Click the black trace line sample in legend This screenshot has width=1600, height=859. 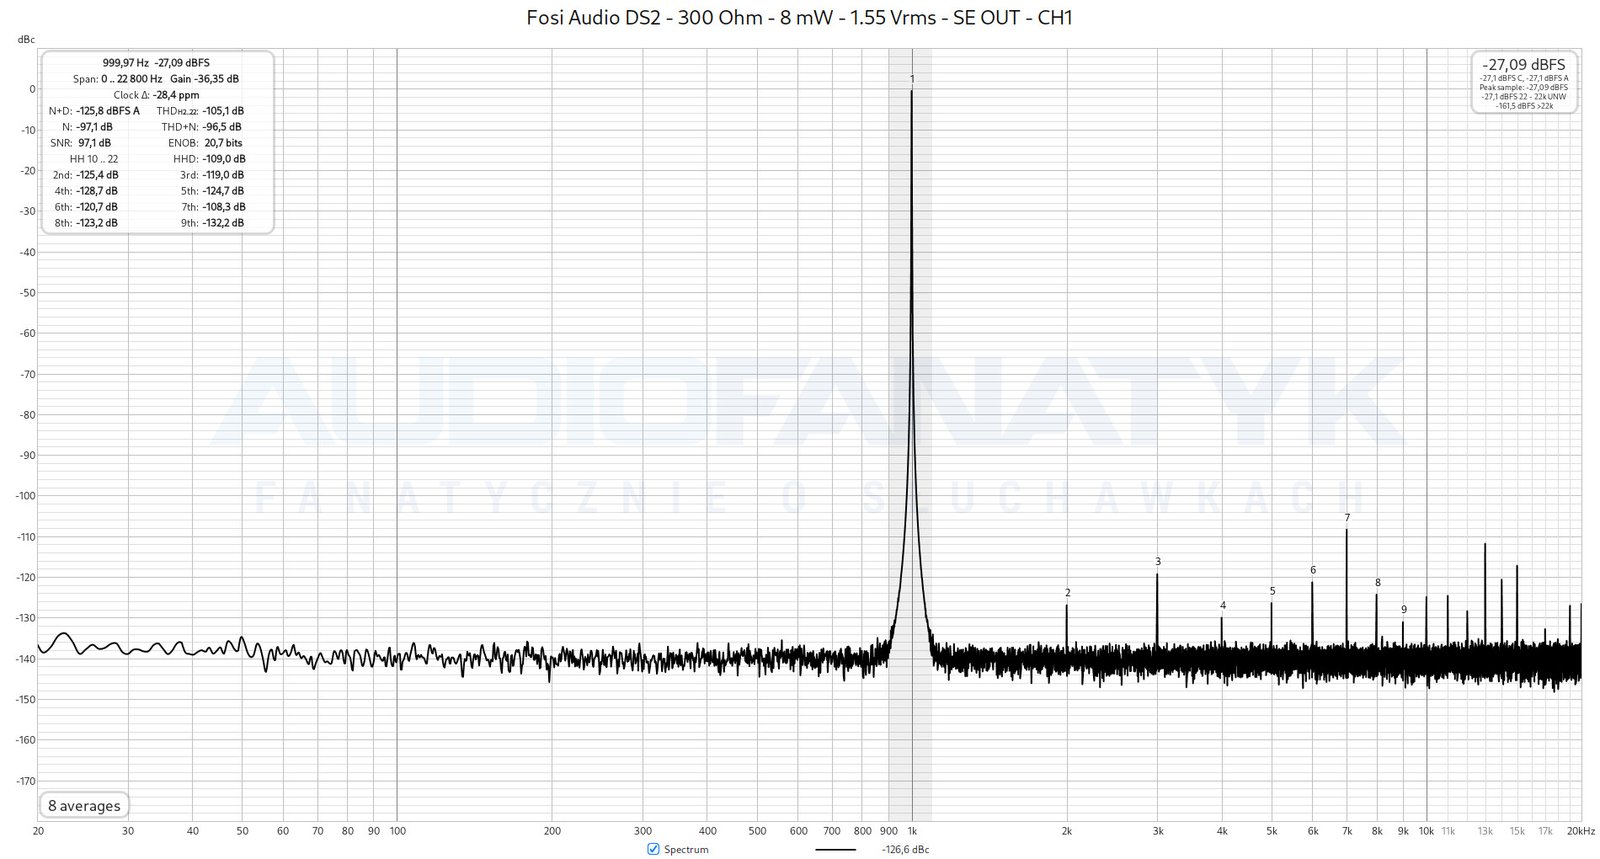click(835, 849)
